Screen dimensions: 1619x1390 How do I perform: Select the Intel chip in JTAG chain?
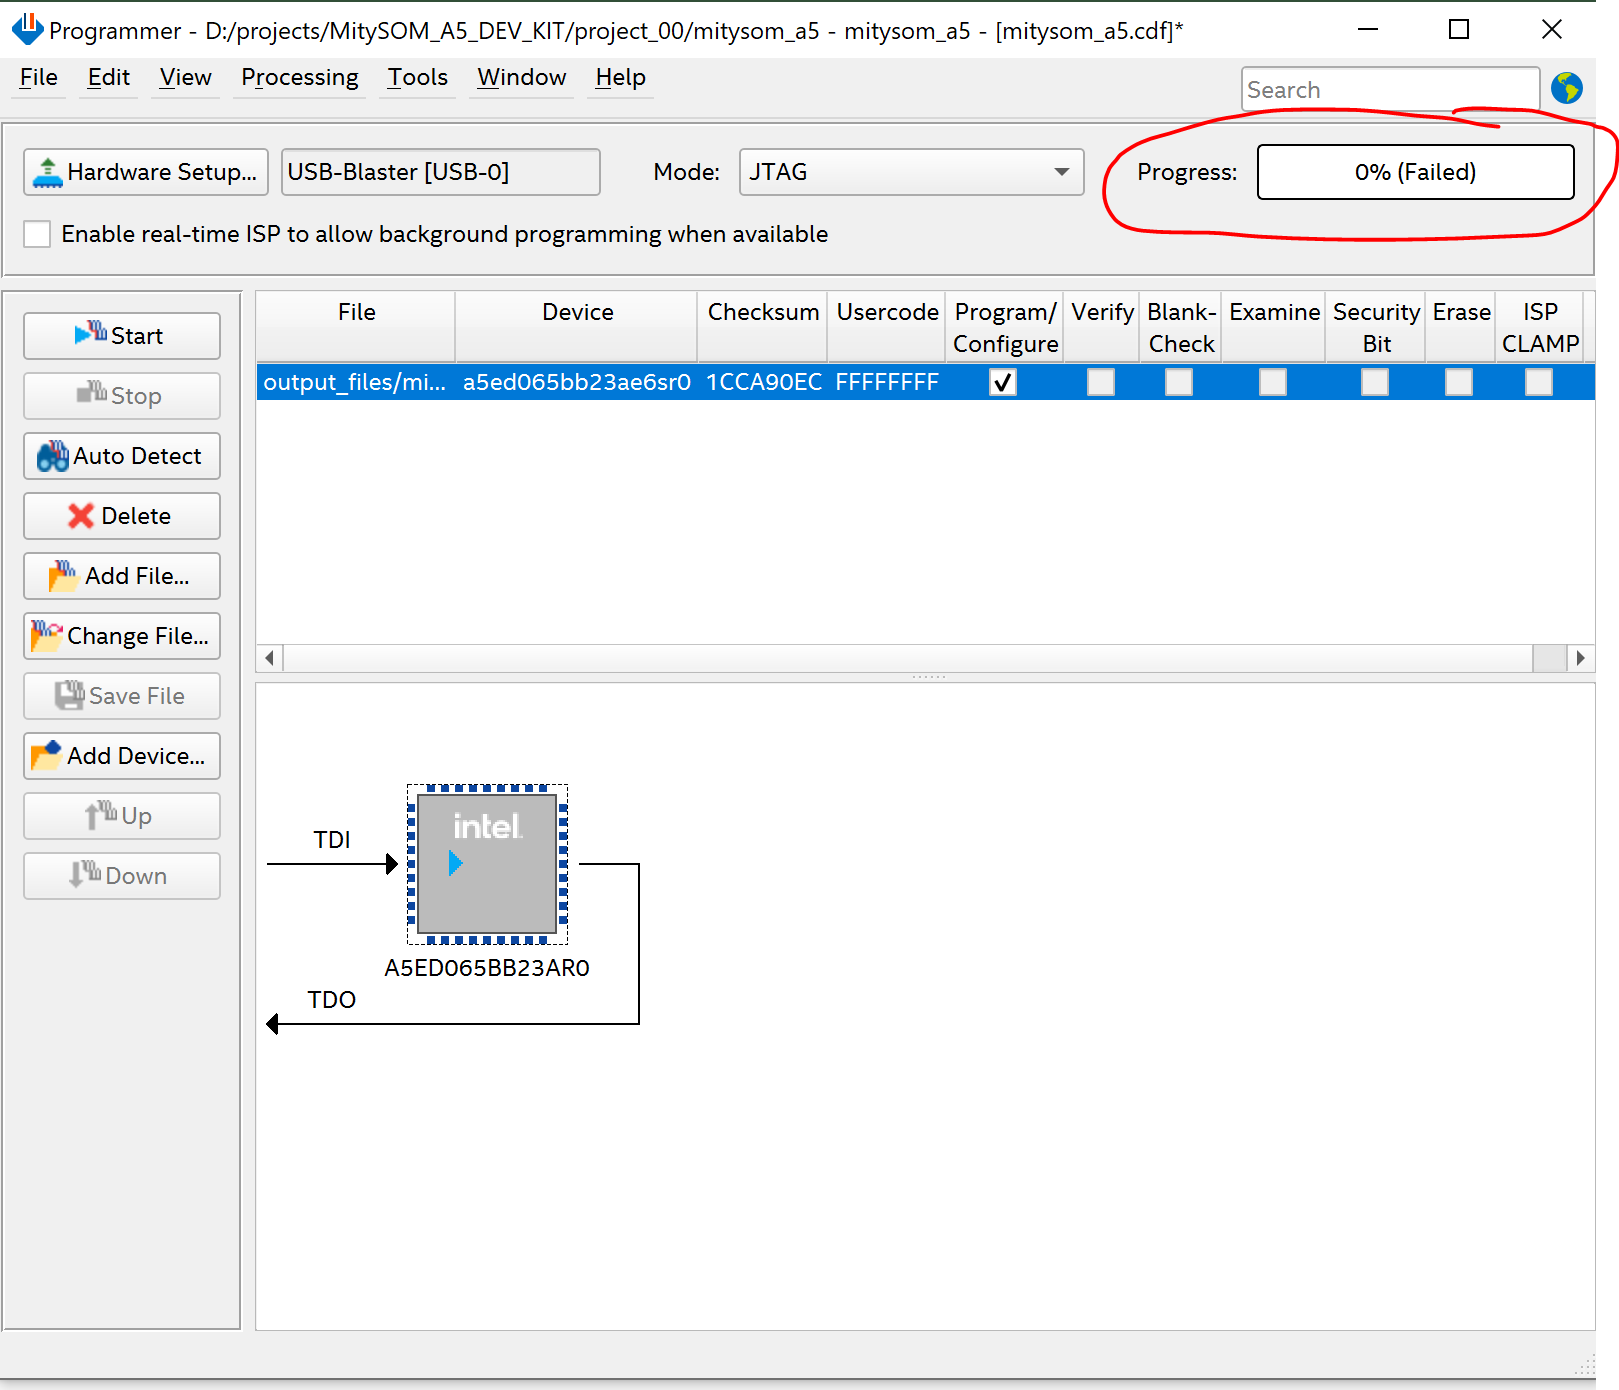click(487, 864)
